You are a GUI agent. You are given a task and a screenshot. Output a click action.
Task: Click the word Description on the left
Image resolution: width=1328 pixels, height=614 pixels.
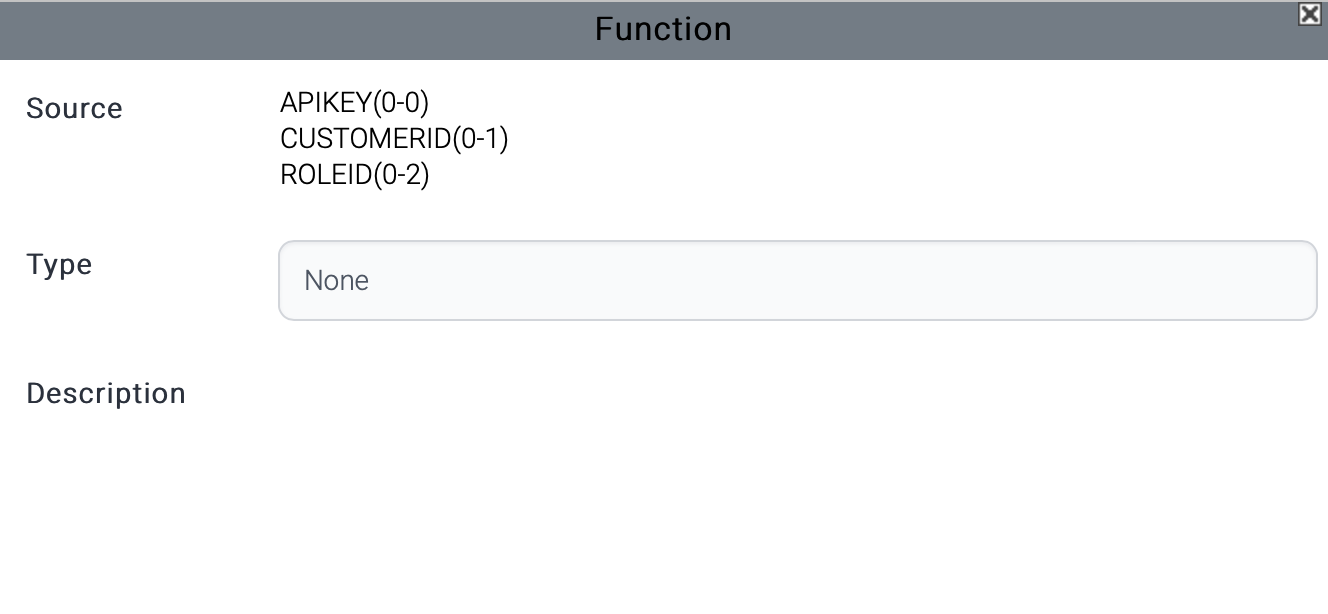pyautogui.click(x=106, y=394)
